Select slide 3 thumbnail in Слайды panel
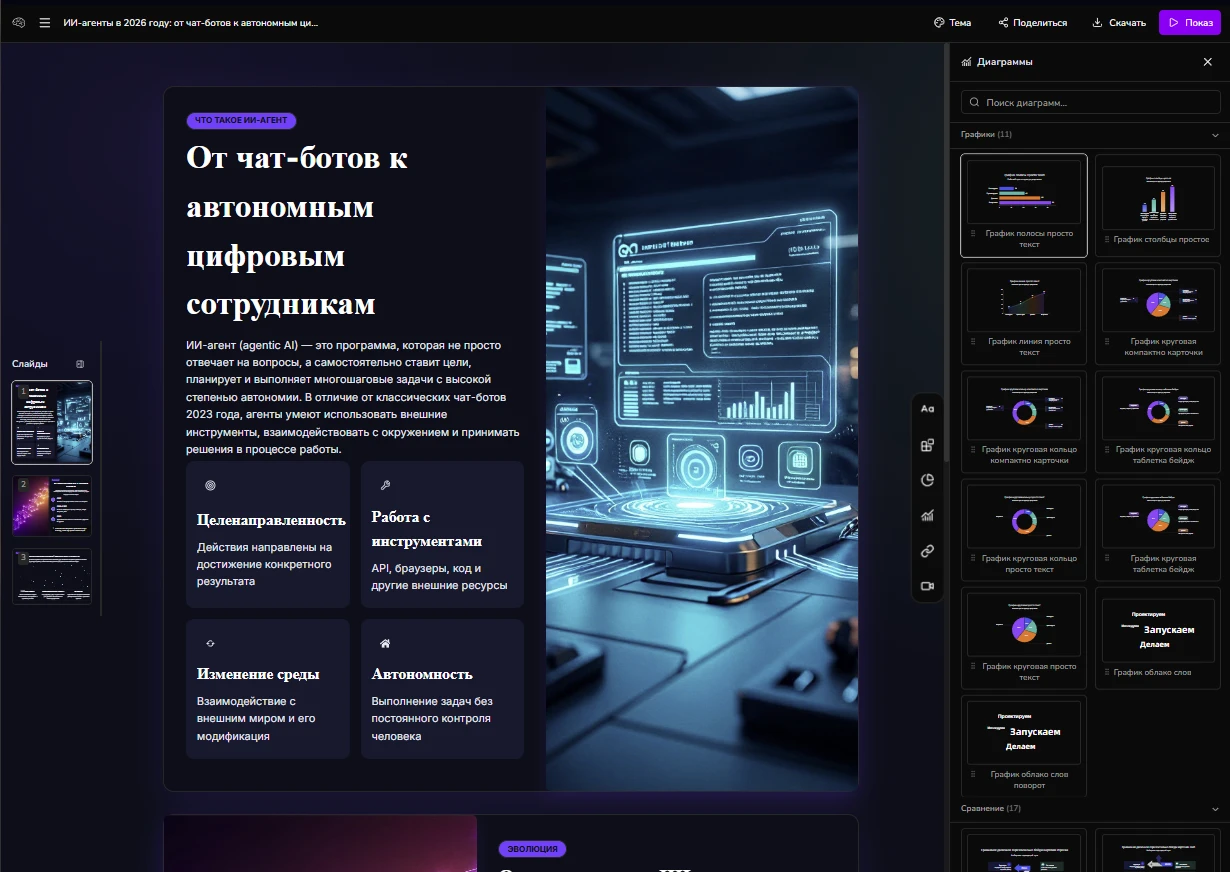The height and width of the screenshot is (872, 1230). [52, 576]
